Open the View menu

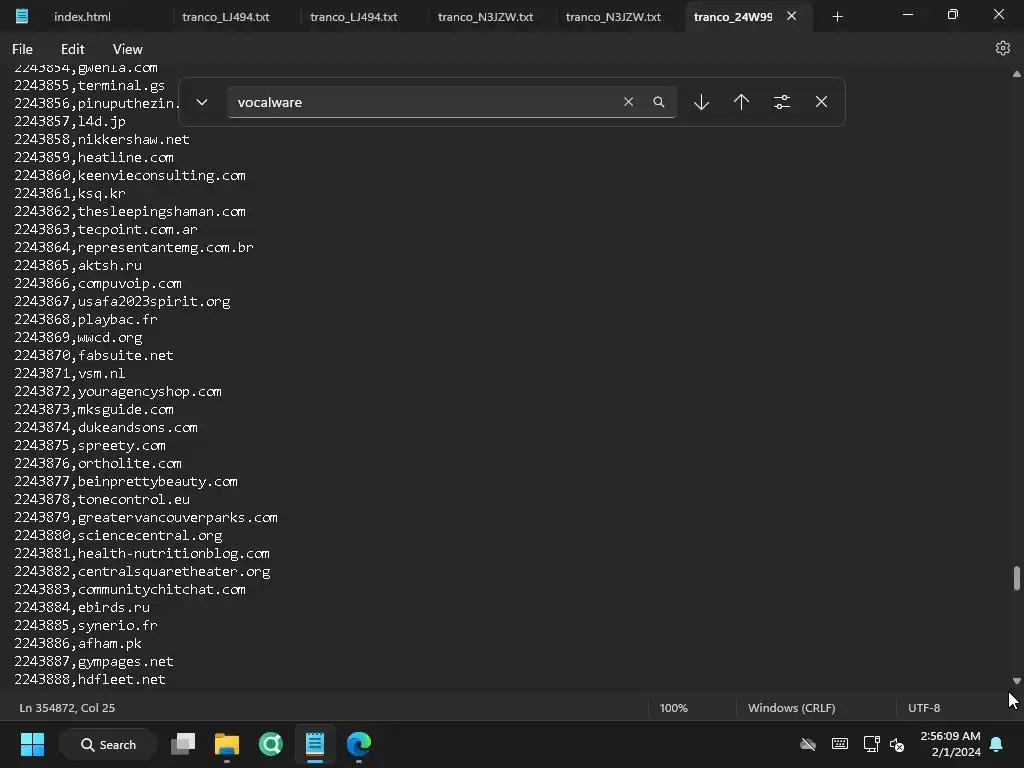coord(127,49)
